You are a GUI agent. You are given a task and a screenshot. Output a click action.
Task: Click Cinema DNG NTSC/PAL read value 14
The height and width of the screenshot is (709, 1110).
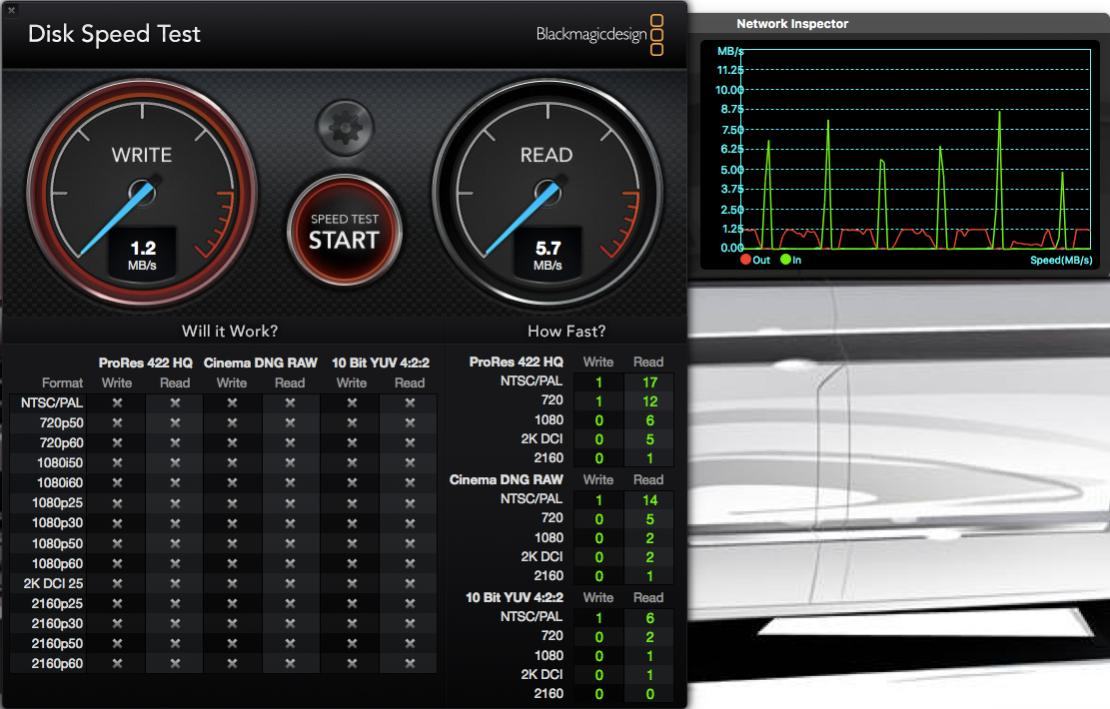tap(650, 500)
